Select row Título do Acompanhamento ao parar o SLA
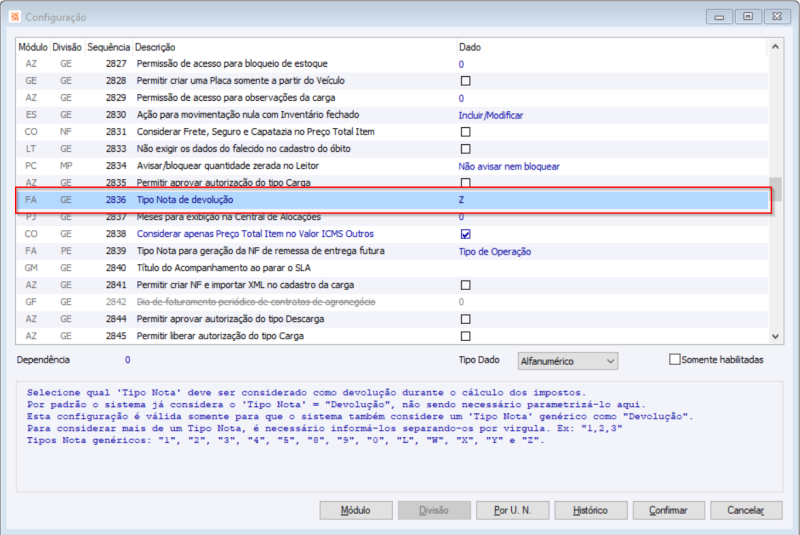 pos(392,268)
